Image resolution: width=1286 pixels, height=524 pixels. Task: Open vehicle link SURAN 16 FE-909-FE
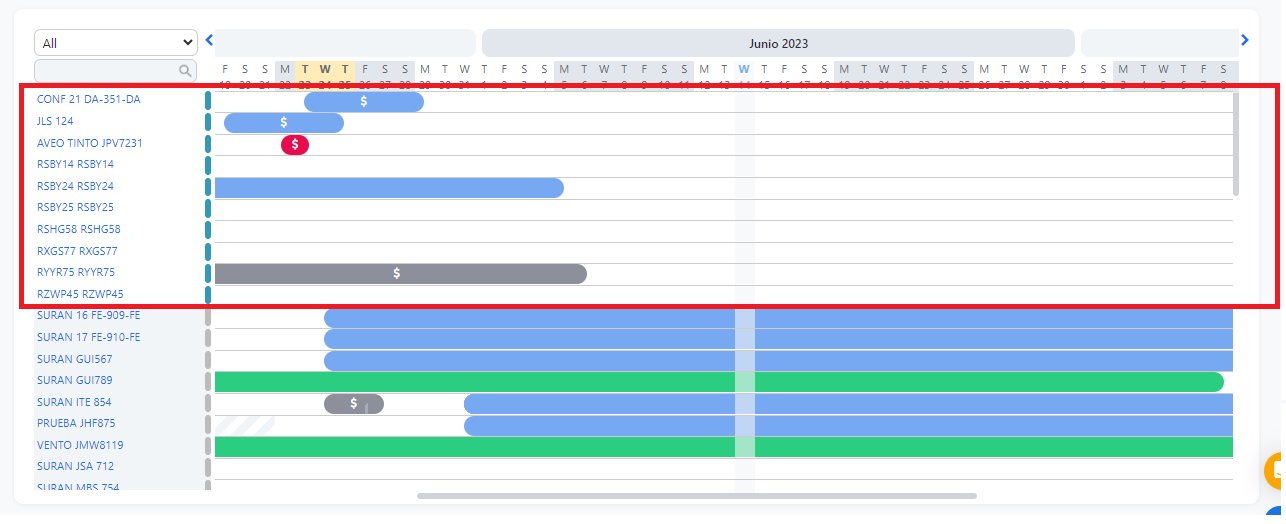coord(89,315)
